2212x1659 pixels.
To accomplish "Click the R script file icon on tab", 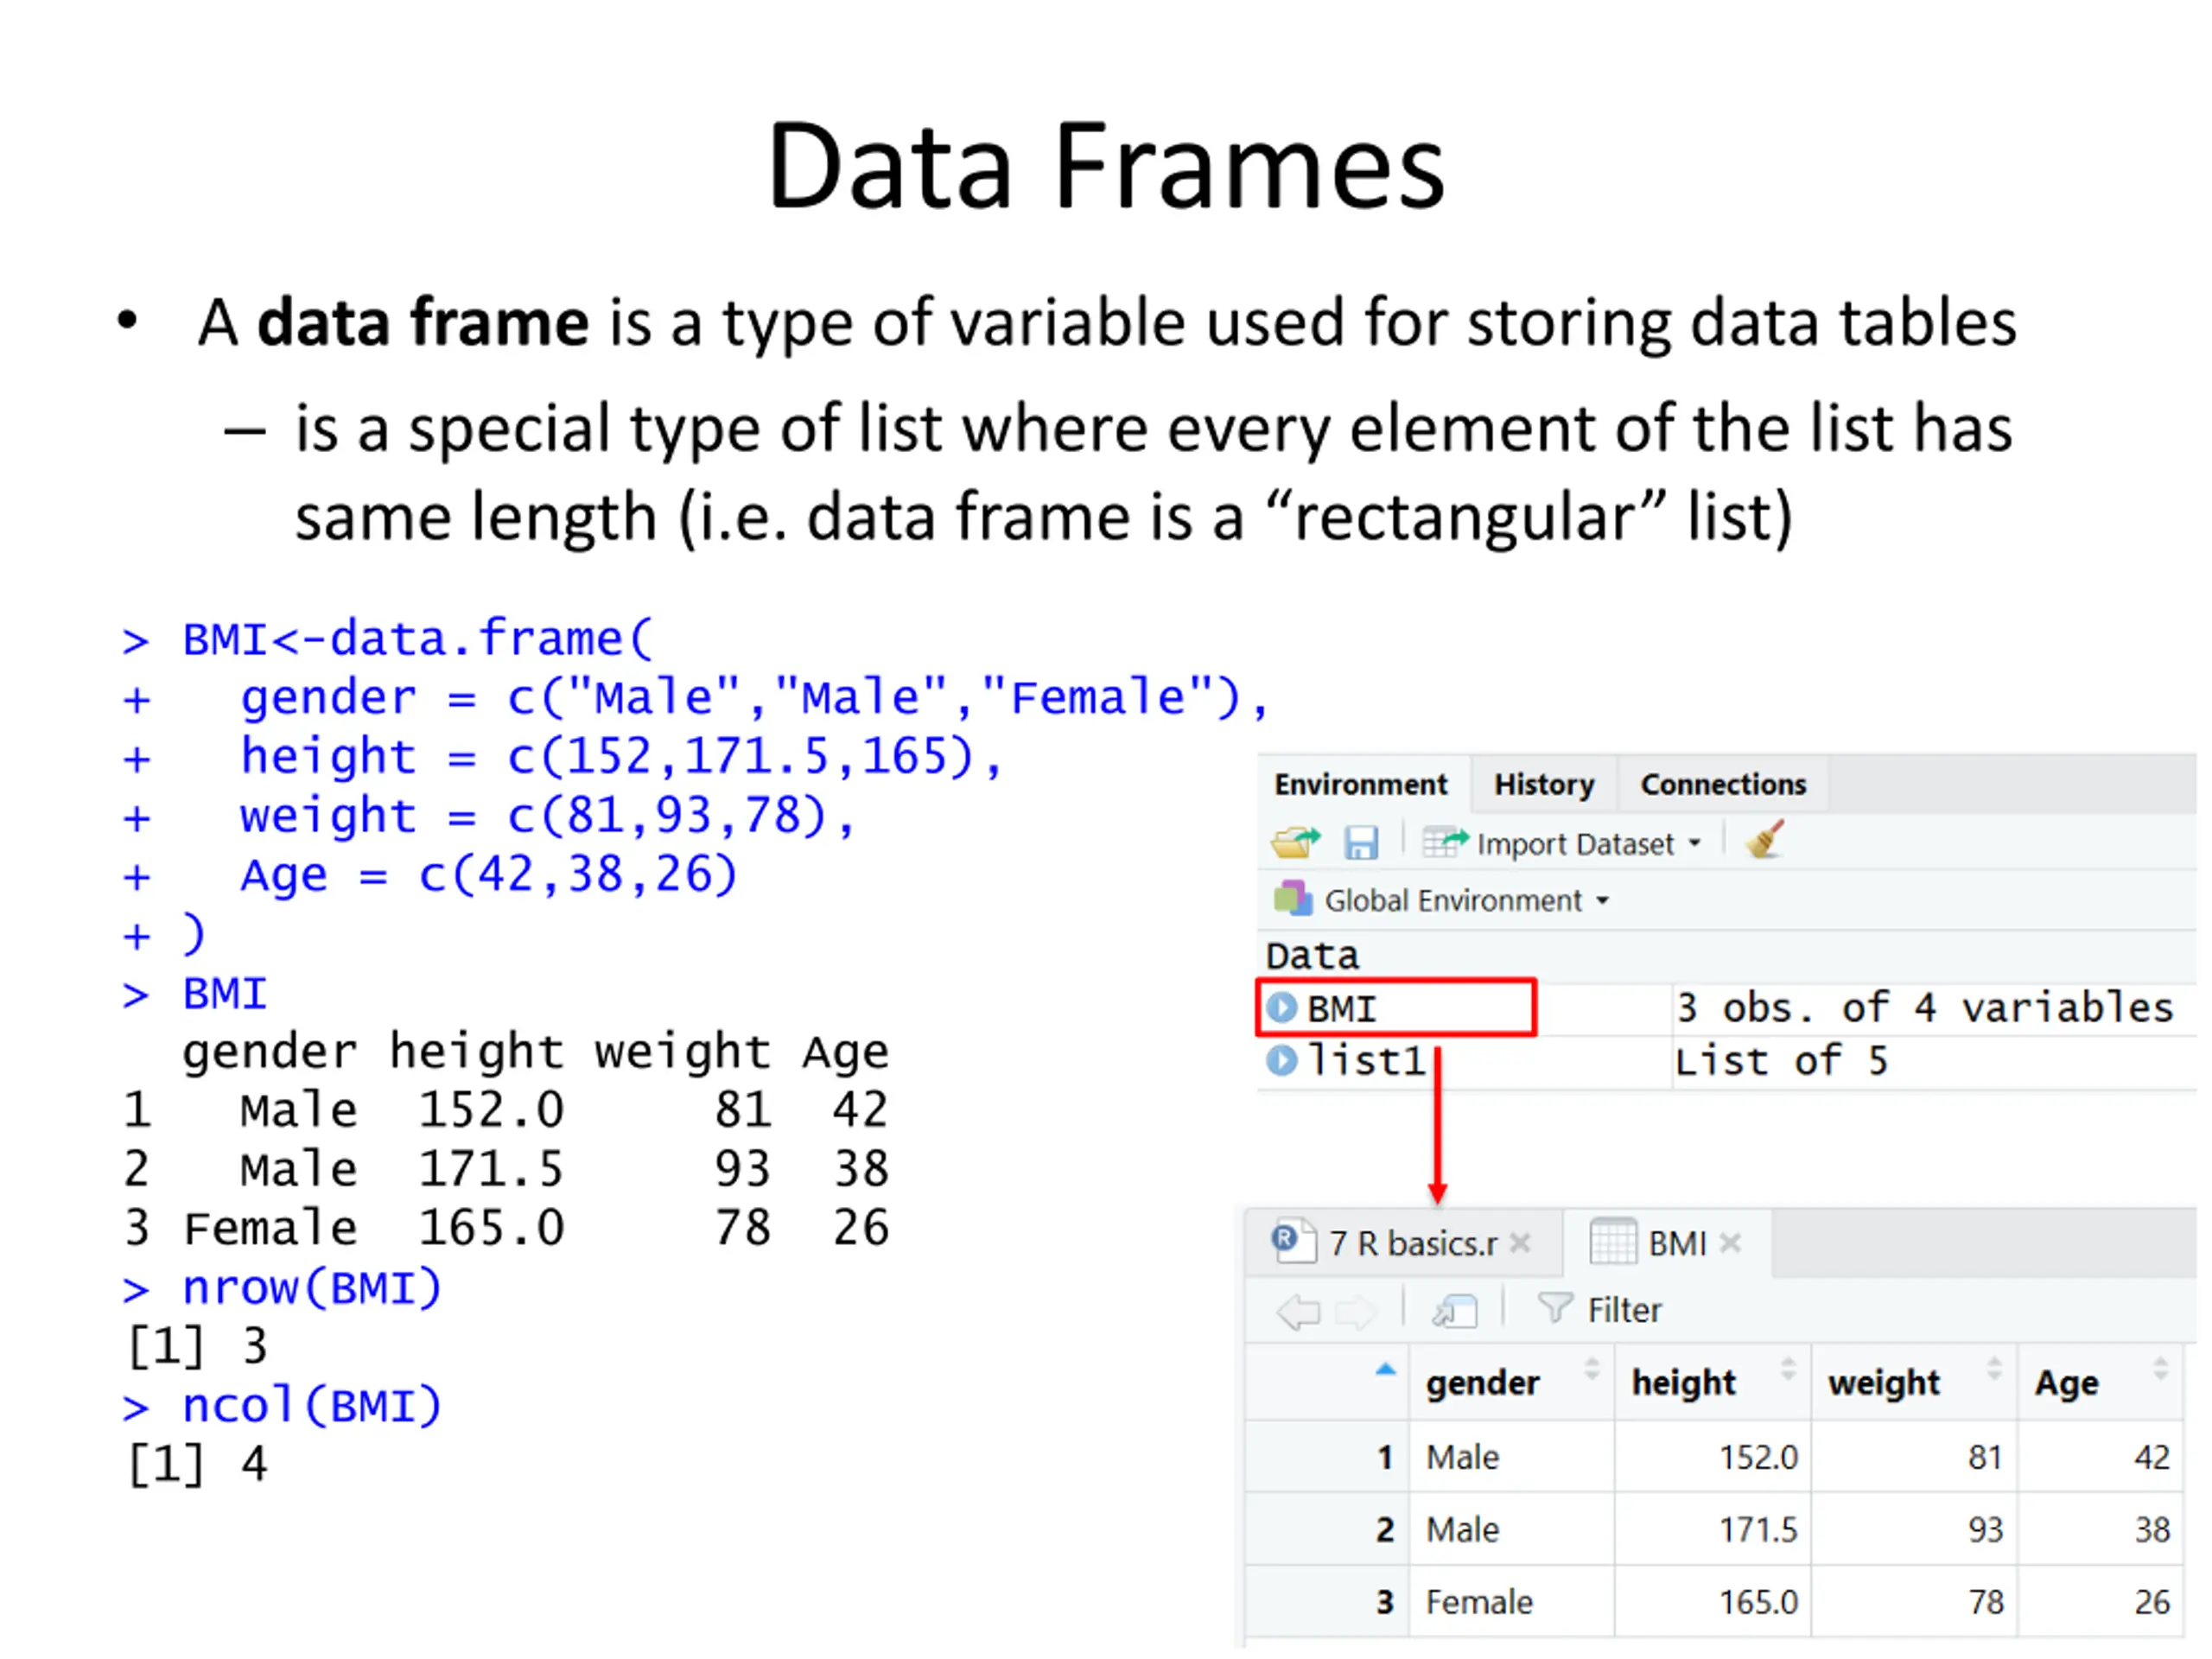I will (x=1293, y=1241).
